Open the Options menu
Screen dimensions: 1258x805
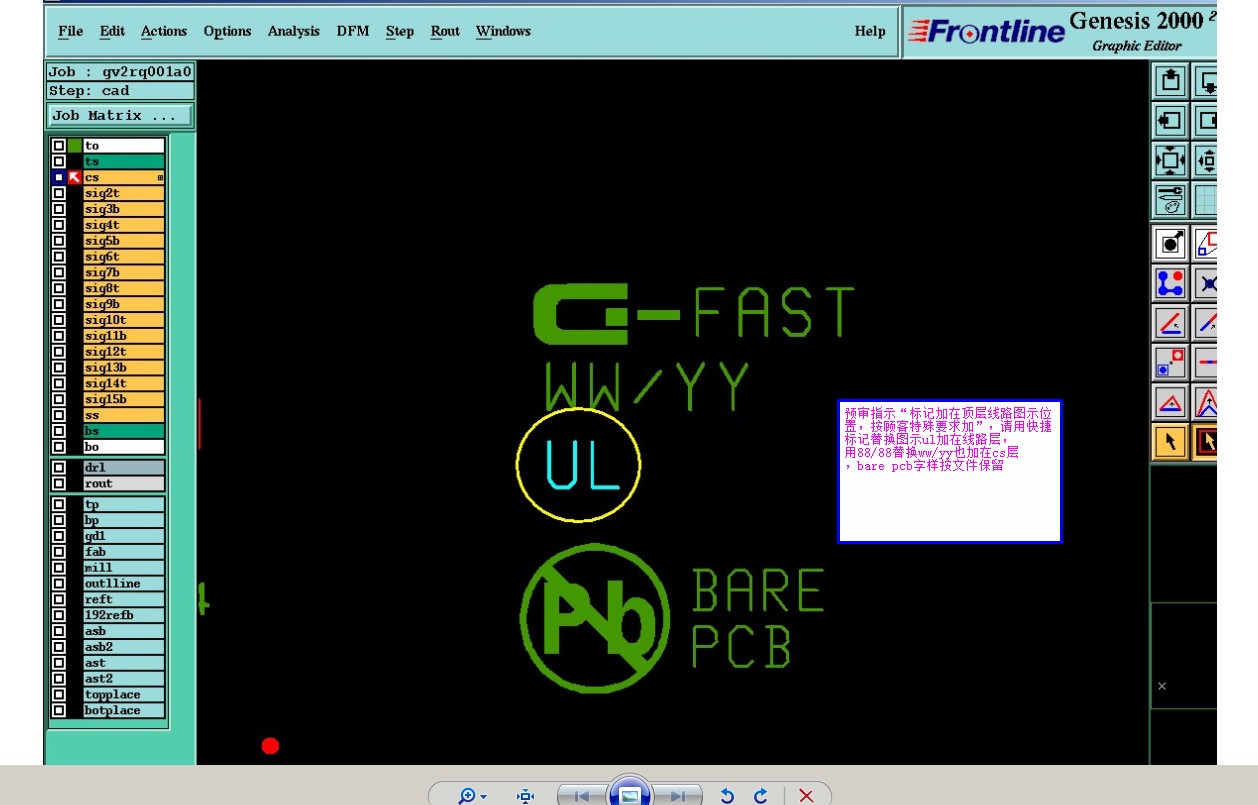click(227, 31)
